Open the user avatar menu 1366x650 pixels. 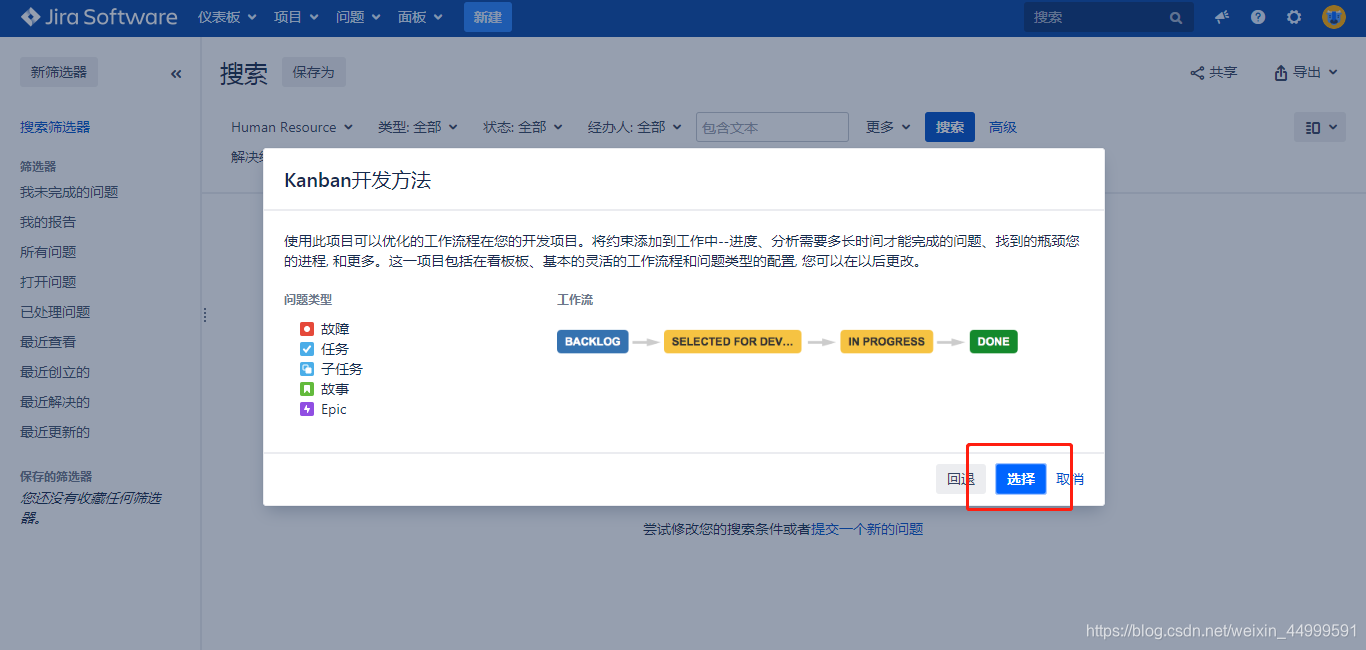[1334, 17]
